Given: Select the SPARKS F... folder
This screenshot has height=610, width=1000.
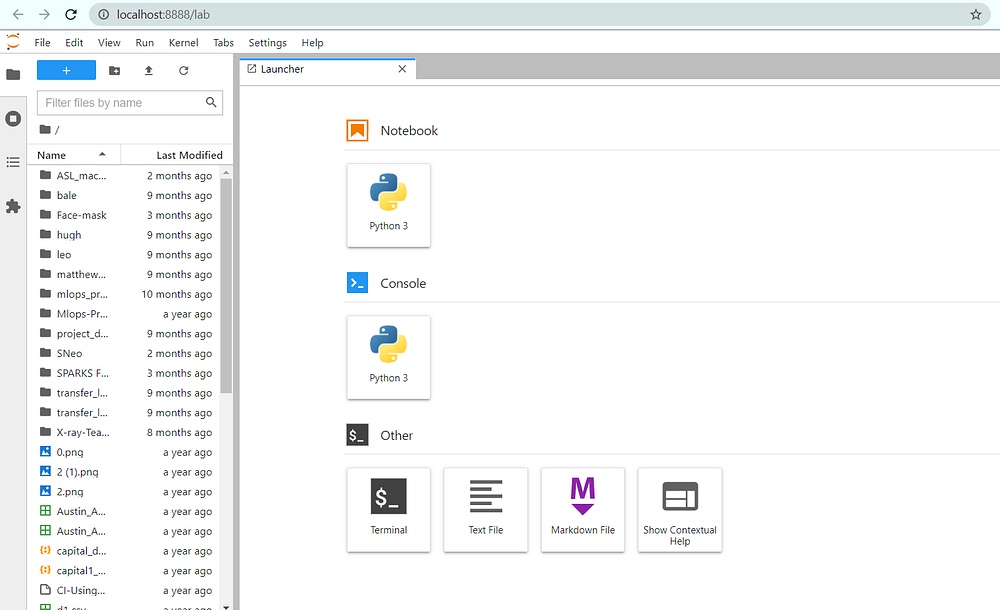Looking at the screenshot, I should pyautogui.click(x=126, y=373).
